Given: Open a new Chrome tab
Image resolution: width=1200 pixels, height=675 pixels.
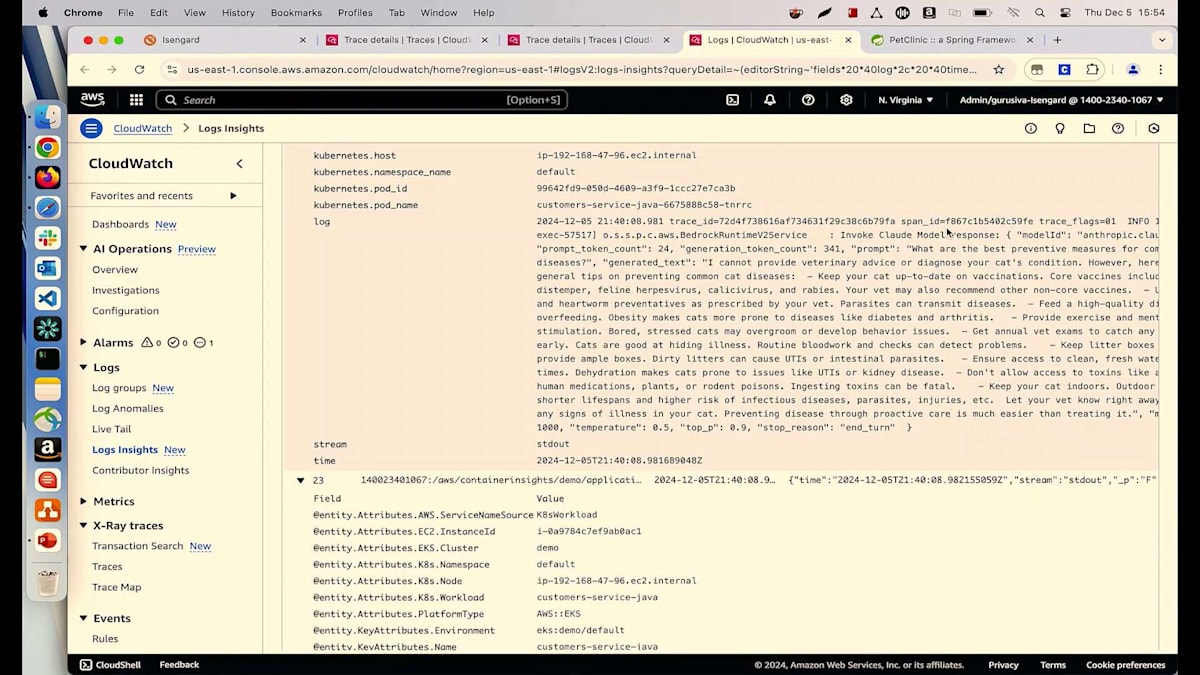Looking at the screenshot, I should tap(1057, 40).
